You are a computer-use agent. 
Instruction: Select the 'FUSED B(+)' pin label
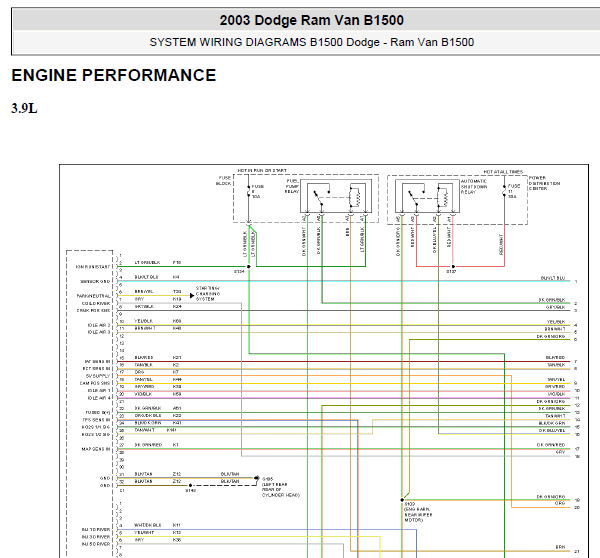point(98,413)
